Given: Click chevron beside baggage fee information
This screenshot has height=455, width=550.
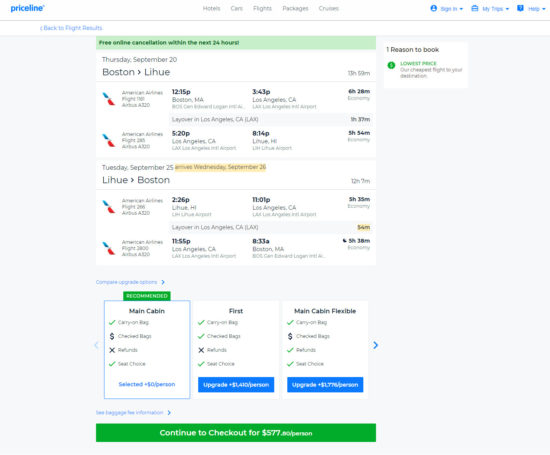Looking at the screenshot, I should (x=169, y=413).
